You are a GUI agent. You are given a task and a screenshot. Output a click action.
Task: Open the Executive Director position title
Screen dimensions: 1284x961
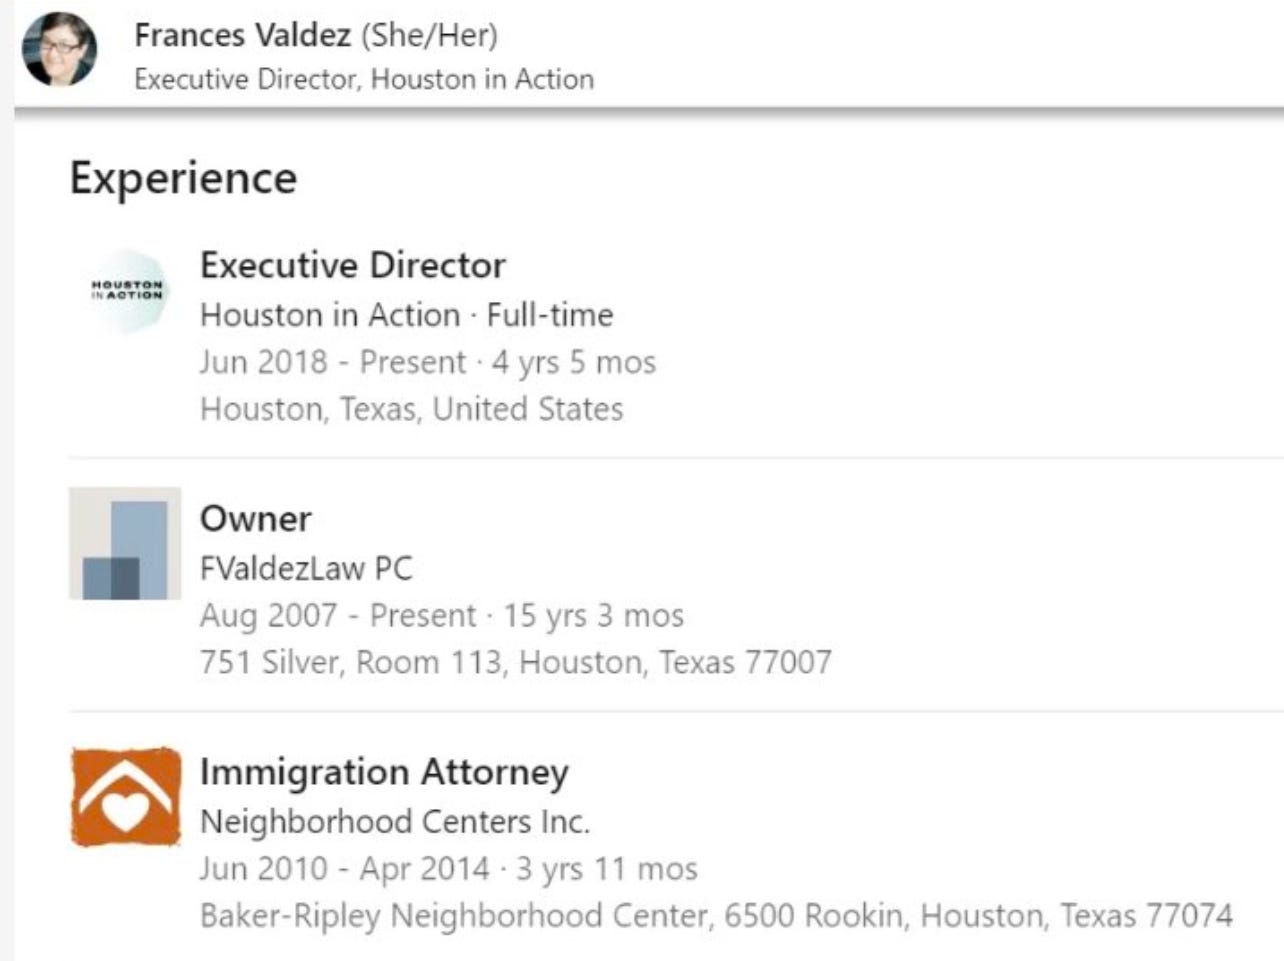coord(353,265)
